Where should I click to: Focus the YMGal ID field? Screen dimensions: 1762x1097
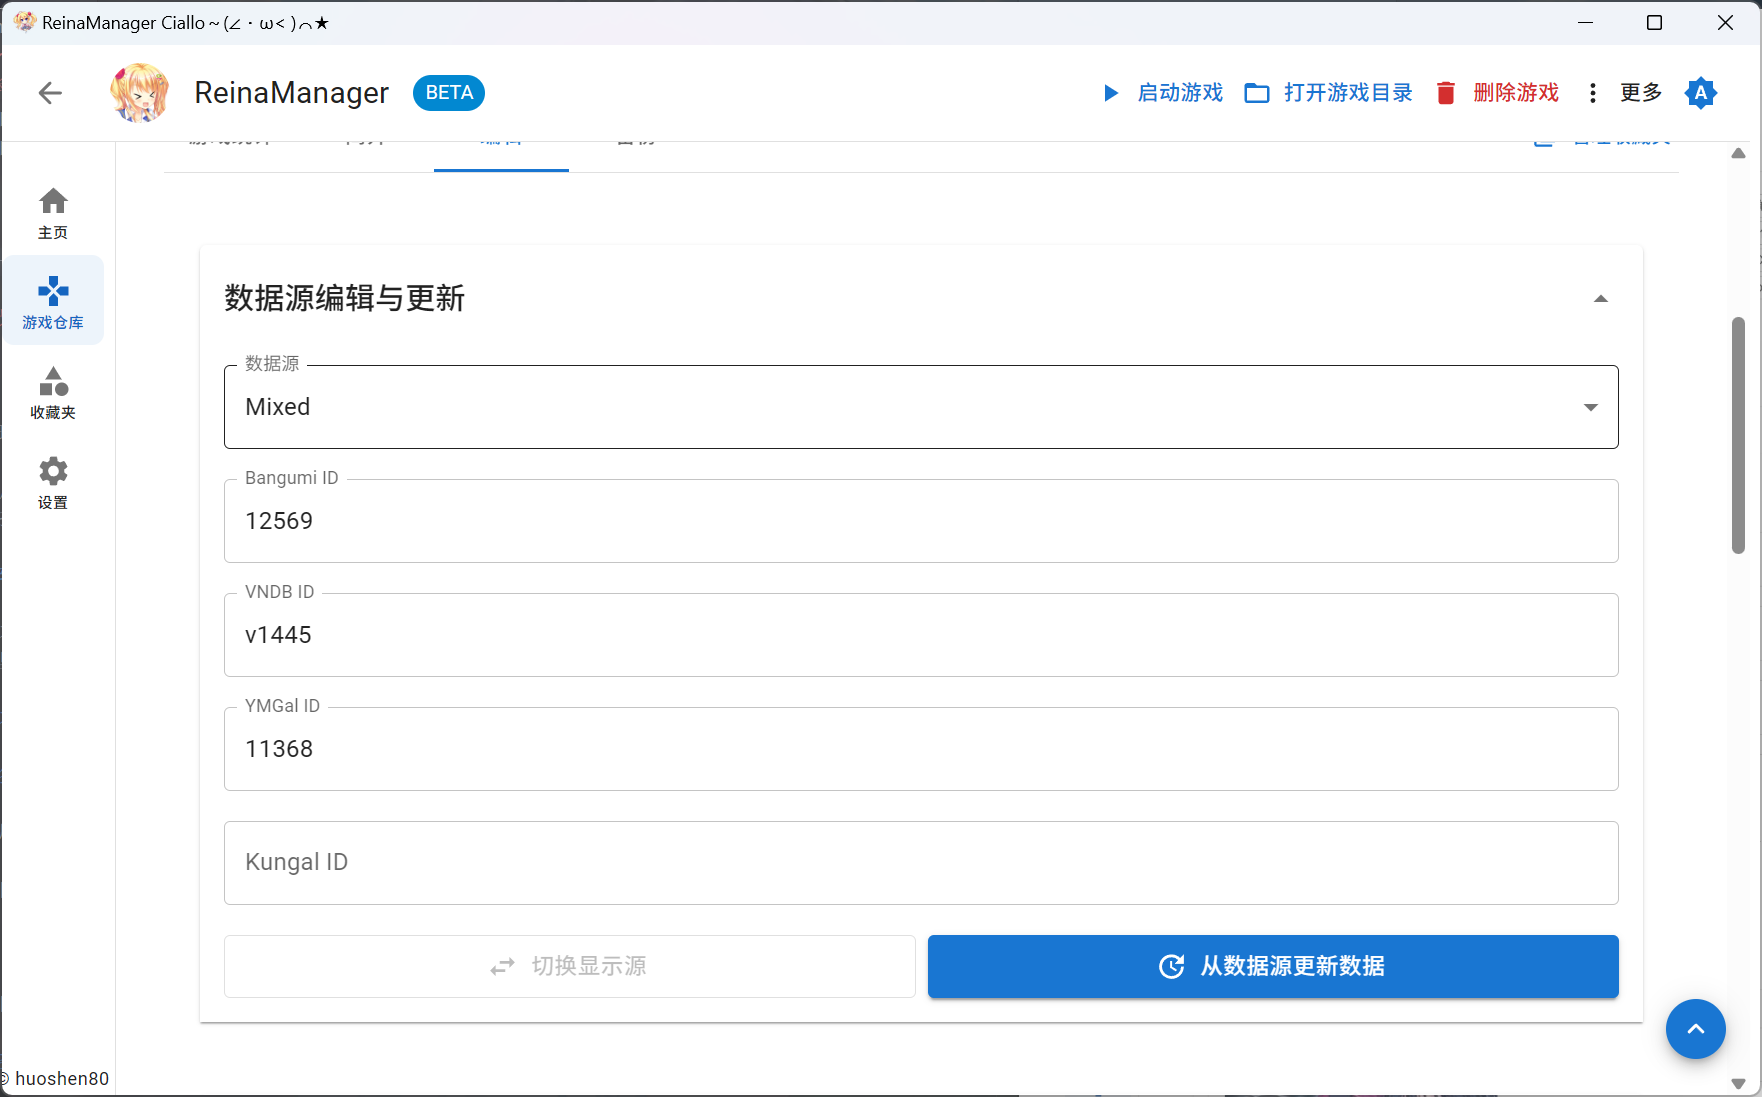[x=921, y=749]
